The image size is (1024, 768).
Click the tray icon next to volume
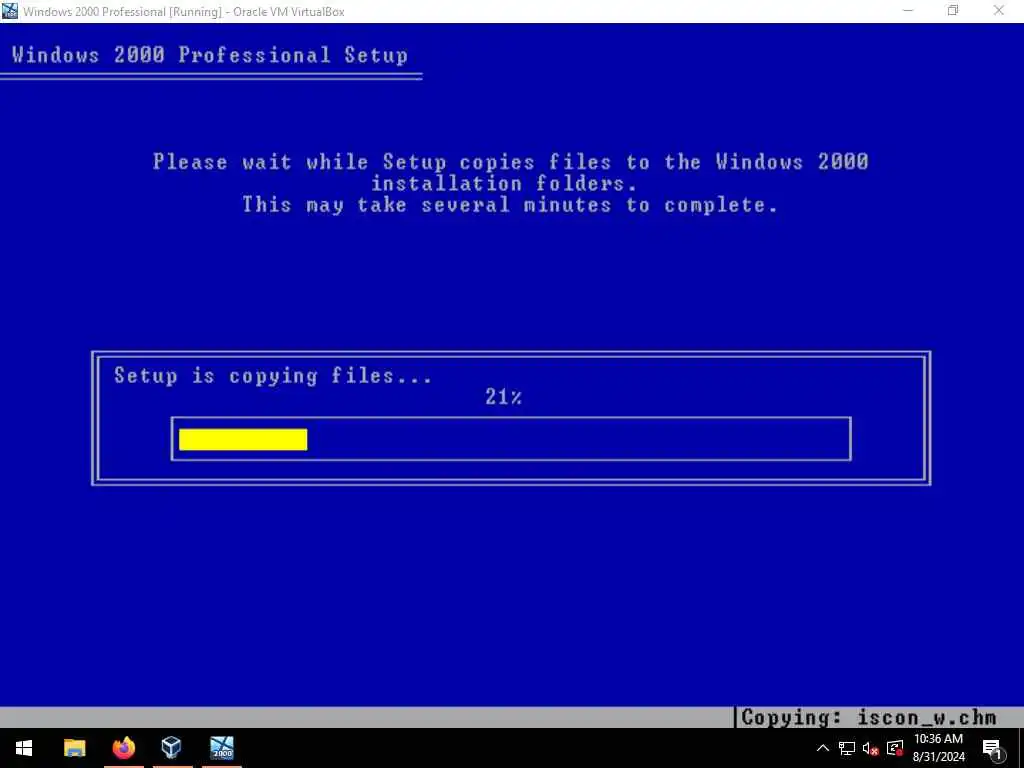point(895,748)
